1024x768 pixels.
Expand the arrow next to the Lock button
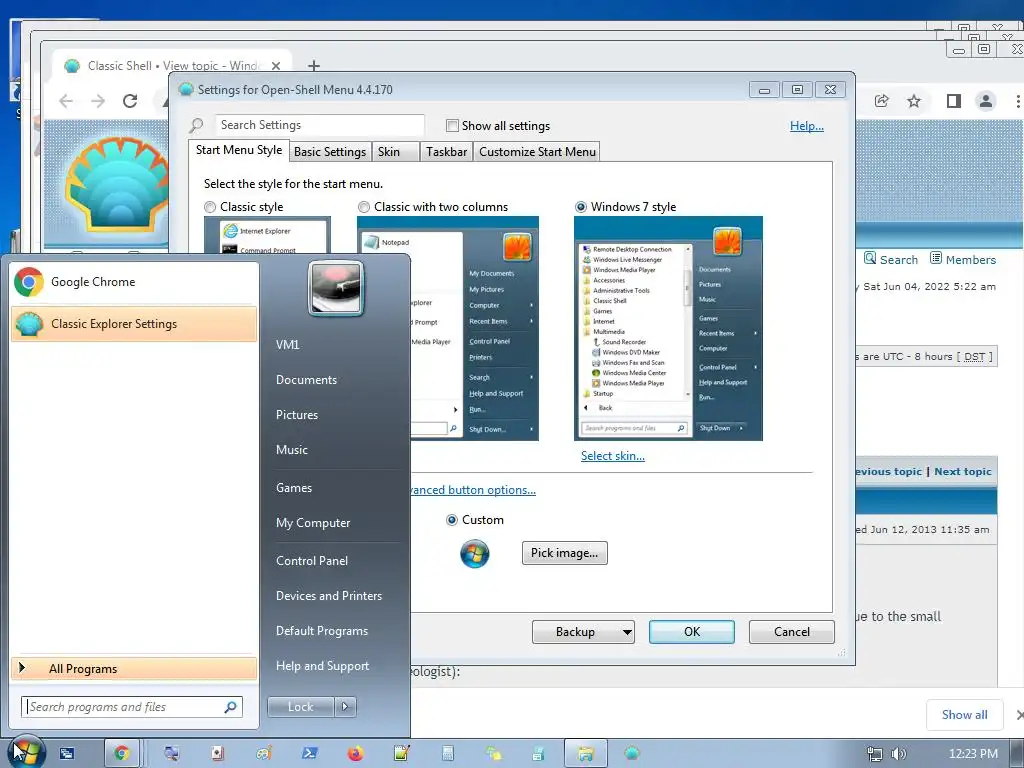tap(345, 707)
